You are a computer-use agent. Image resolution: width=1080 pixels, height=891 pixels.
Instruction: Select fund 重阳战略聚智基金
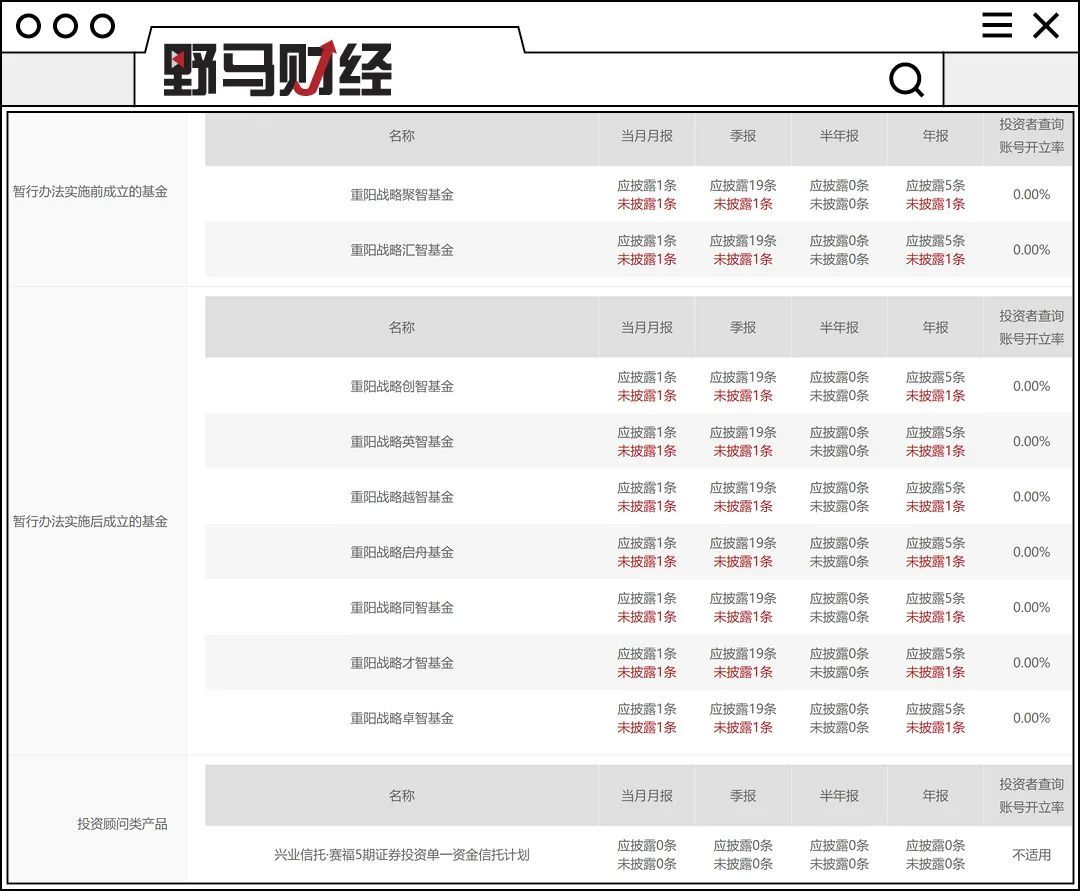pos(402,195)
